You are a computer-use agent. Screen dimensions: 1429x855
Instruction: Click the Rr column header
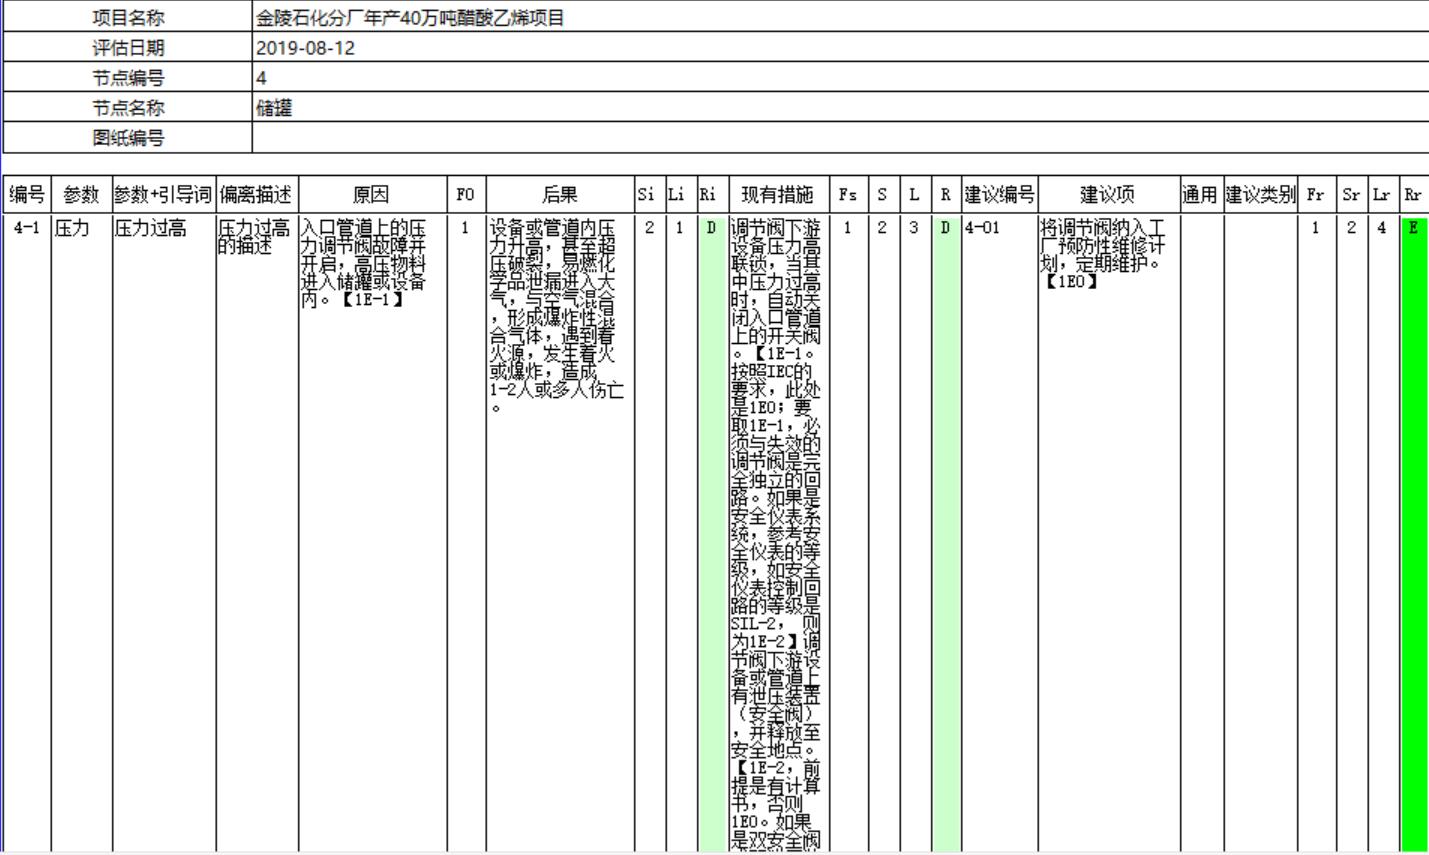pos(1414,195)
